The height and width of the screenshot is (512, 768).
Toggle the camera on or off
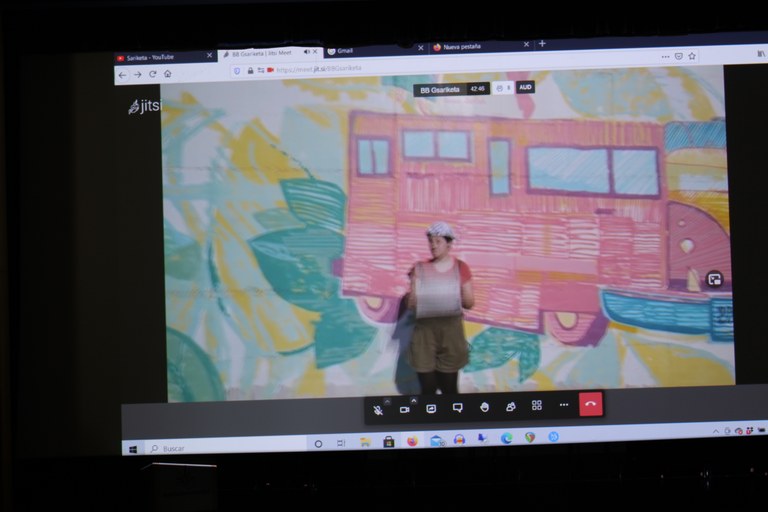point(405,408)
